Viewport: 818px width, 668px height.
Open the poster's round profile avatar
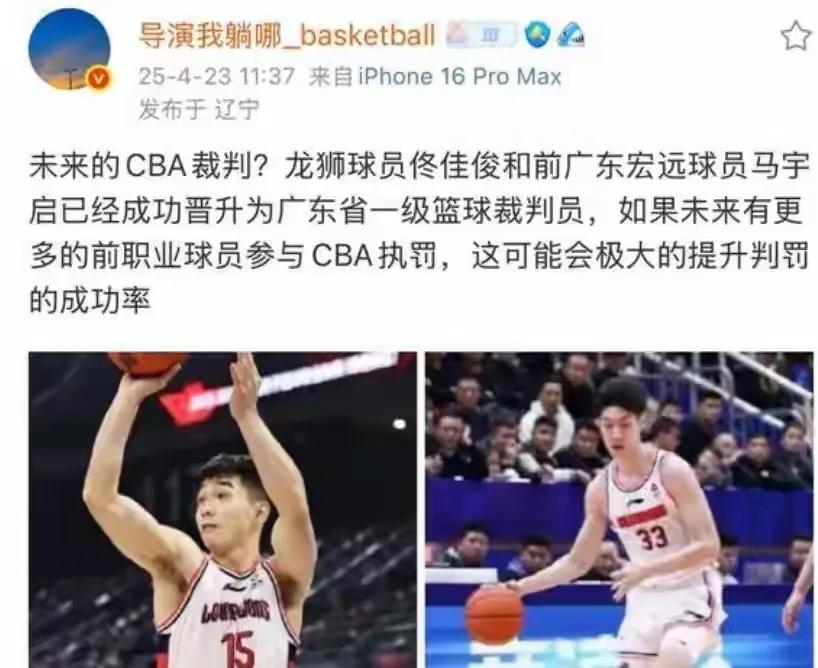(69, 50)
